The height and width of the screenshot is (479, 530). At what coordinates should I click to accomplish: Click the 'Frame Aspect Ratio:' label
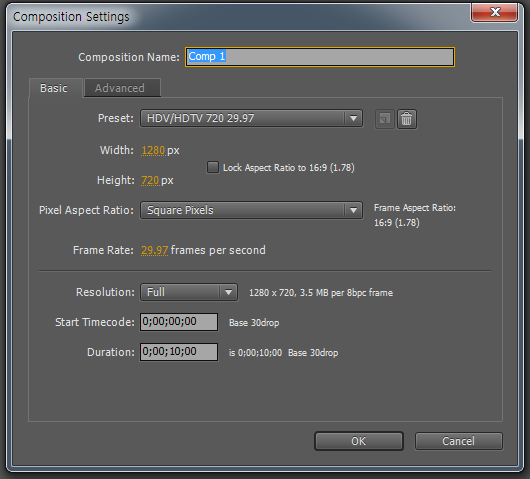pyautogui.click(x=415, y=208)
